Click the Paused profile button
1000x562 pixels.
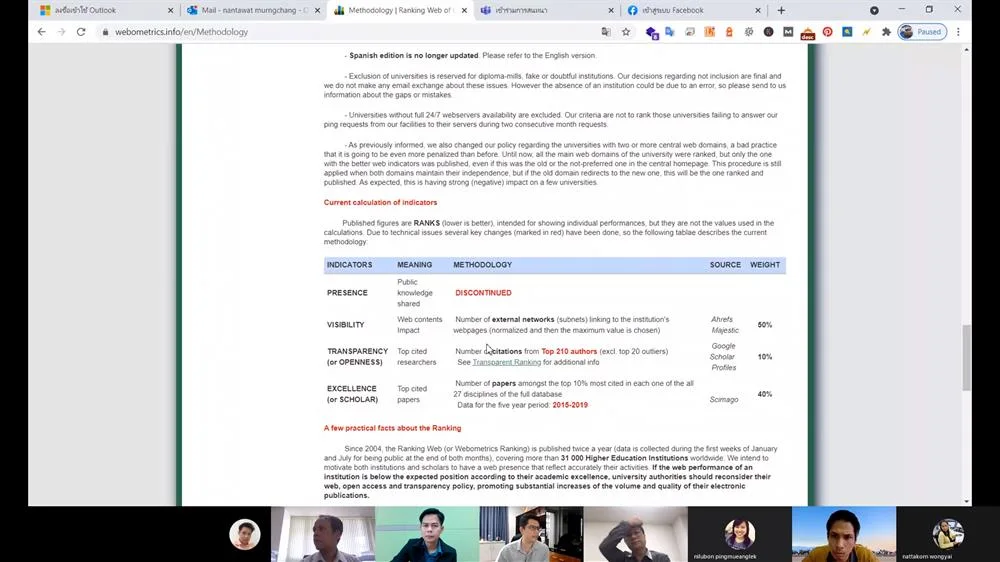(x=922, y=32)
